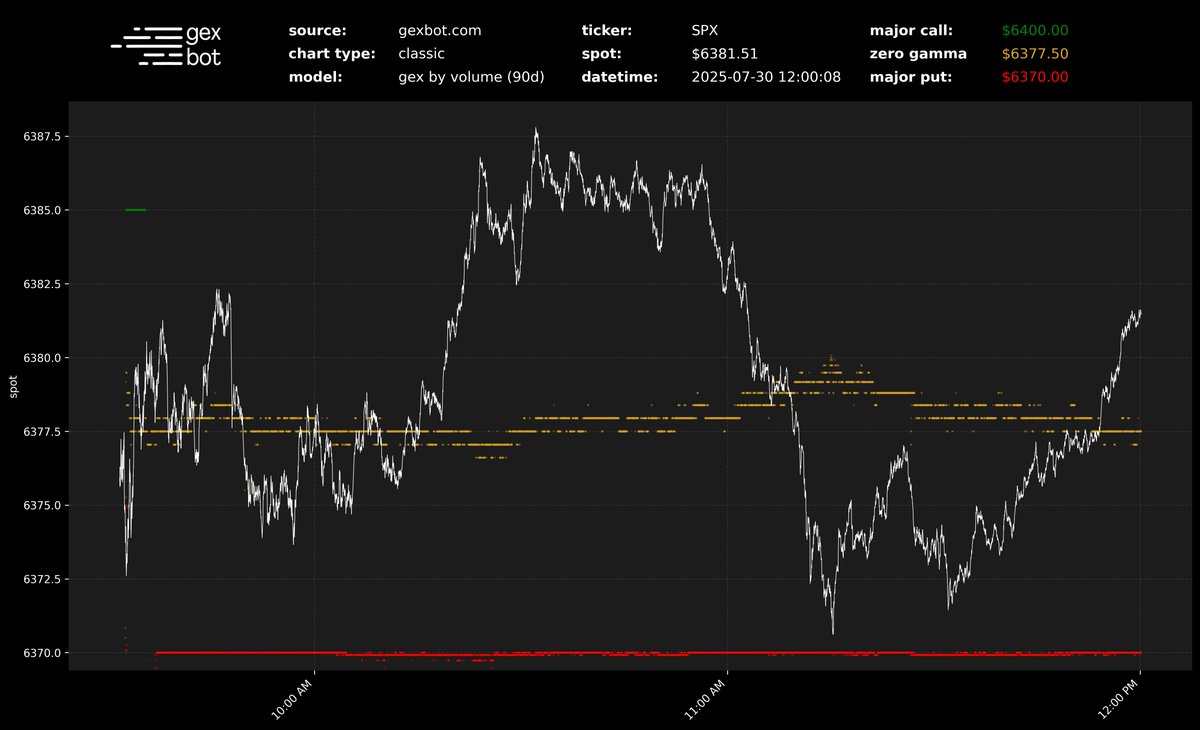Image resolution: width=1200 pixels, height=730 pixels.
Task: Click the 6385.0 y-axis tick label
Action: [x=43, y=210]
